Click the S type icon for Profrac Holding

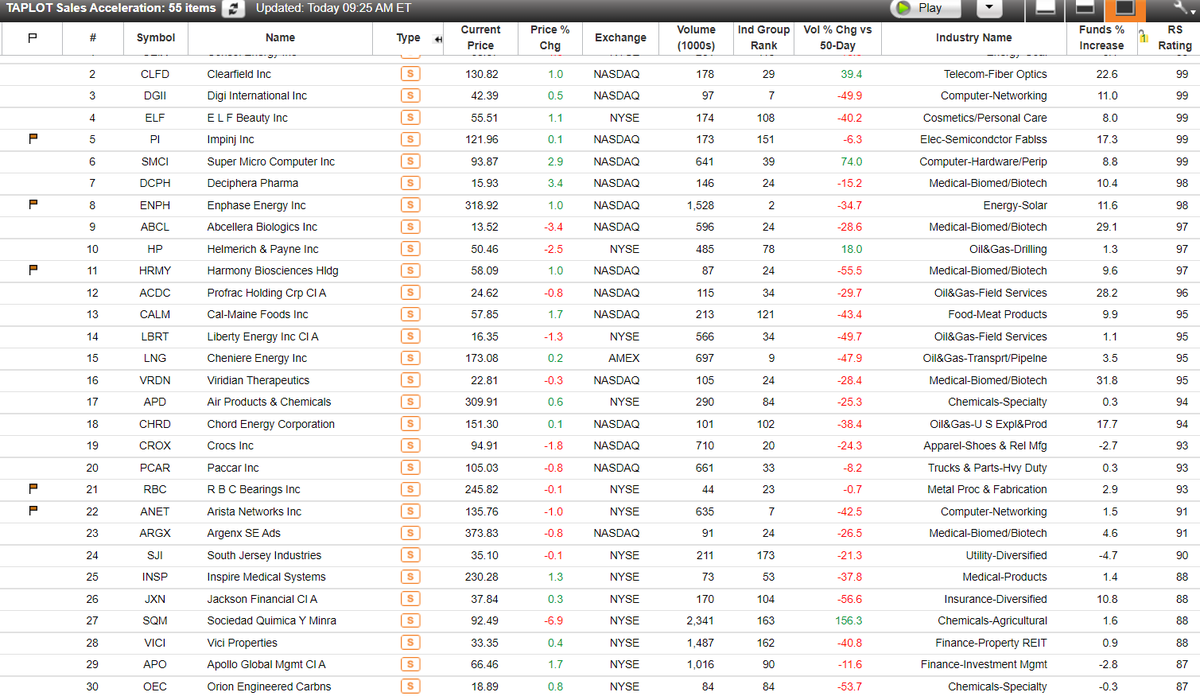tap(408, 293)
